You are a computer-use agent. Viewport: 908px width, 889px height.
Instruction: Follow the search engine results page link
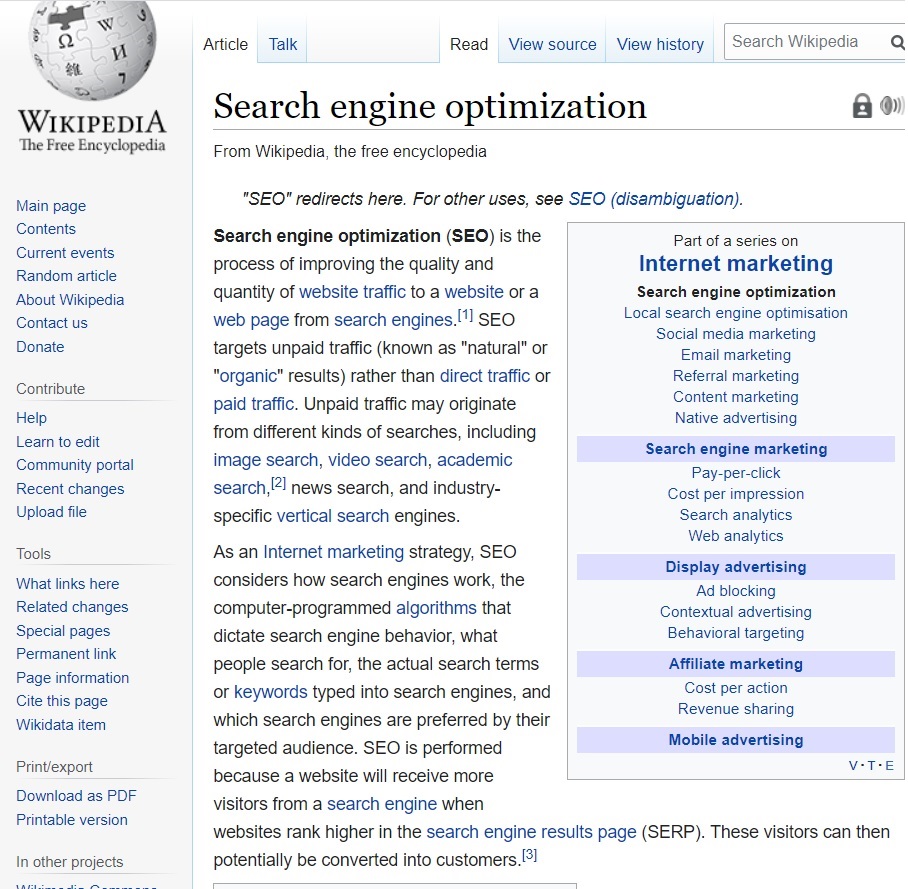[531, 832]
